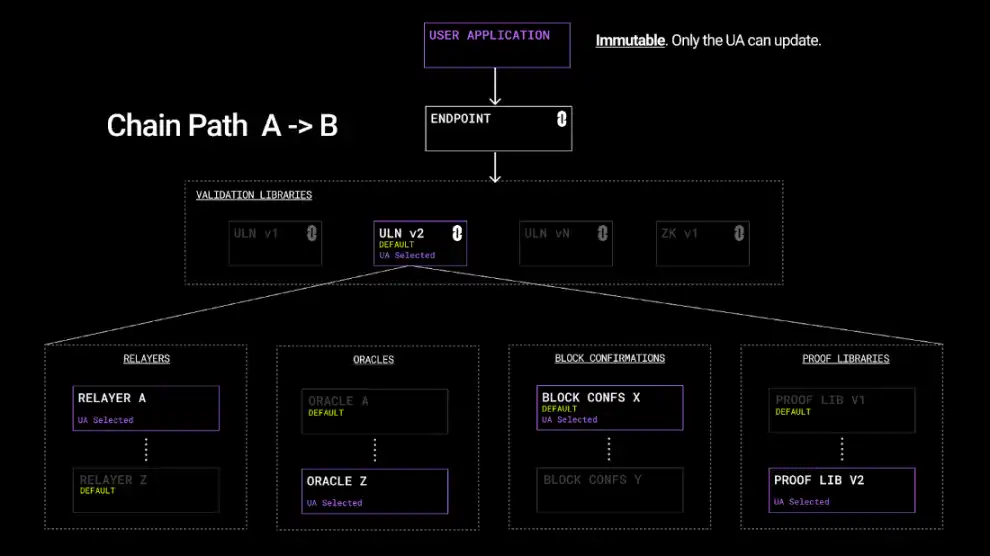Click the RELAYERS underlined heading
Viewport: 990px width, 556px height.
(x=146, y=358)
